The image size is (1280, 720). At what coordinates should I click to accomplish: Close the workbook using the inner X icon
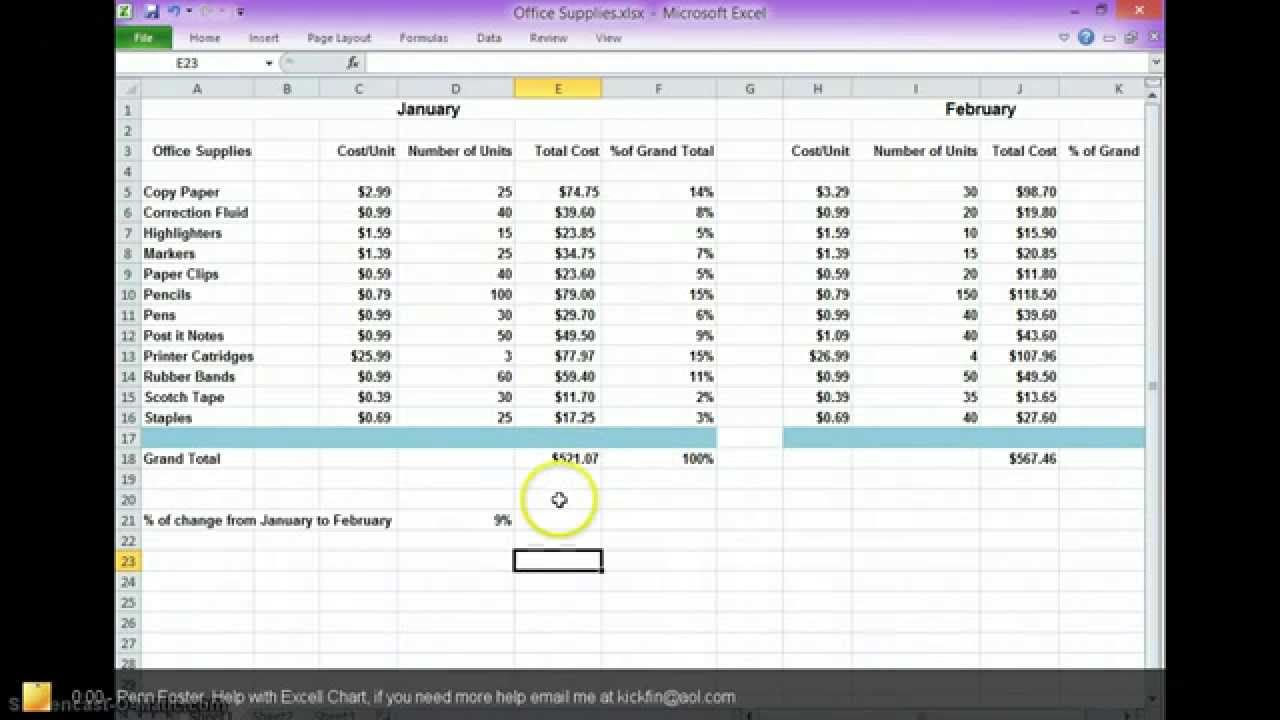click(x=1153, y=38)
